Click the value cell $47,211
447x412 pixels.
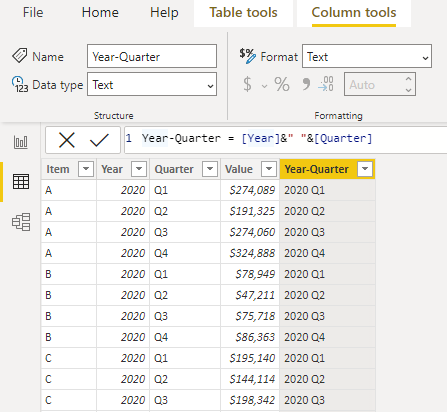[250, 295]
